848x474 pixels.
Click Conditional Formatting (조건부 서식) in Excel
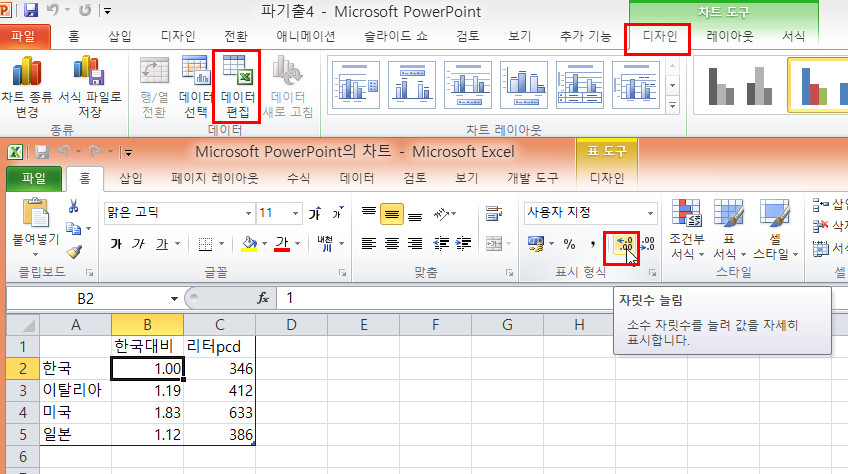[687, 228]
